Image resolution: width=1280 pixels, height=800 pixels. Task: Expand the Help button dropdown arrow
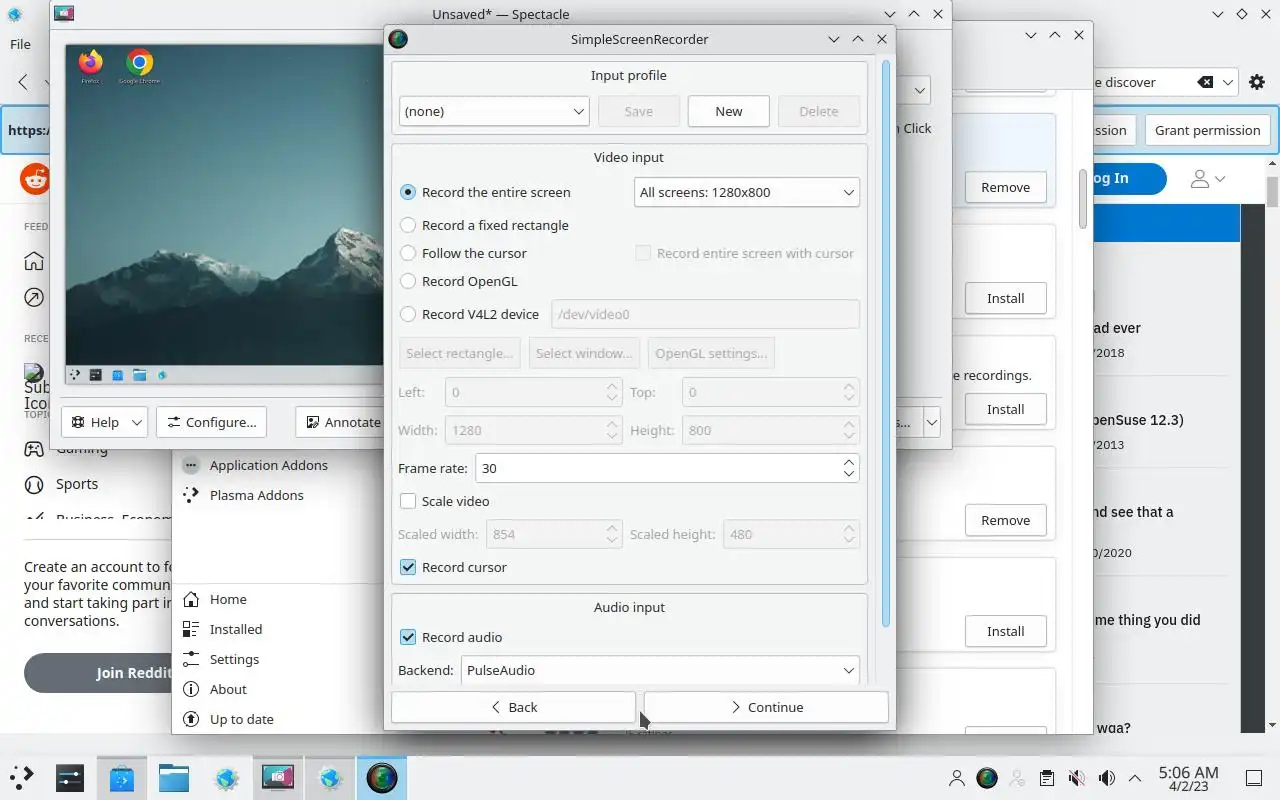point(137,422)
